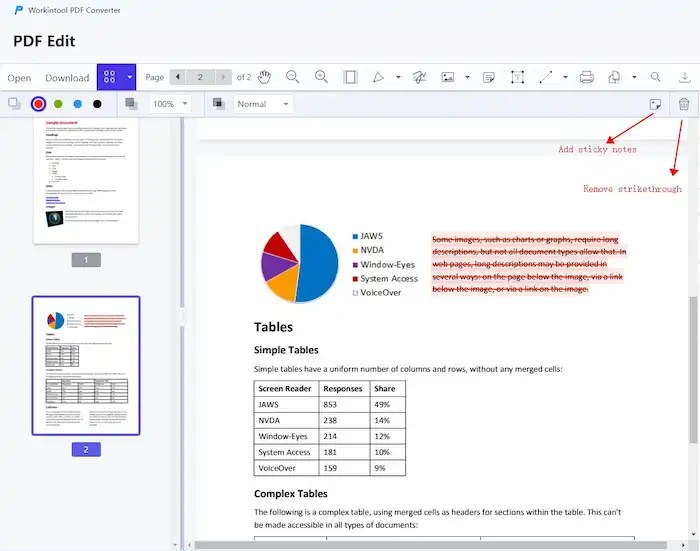Click the NVDA legend entry
This screenshot has height=551, width=700.
368,250
